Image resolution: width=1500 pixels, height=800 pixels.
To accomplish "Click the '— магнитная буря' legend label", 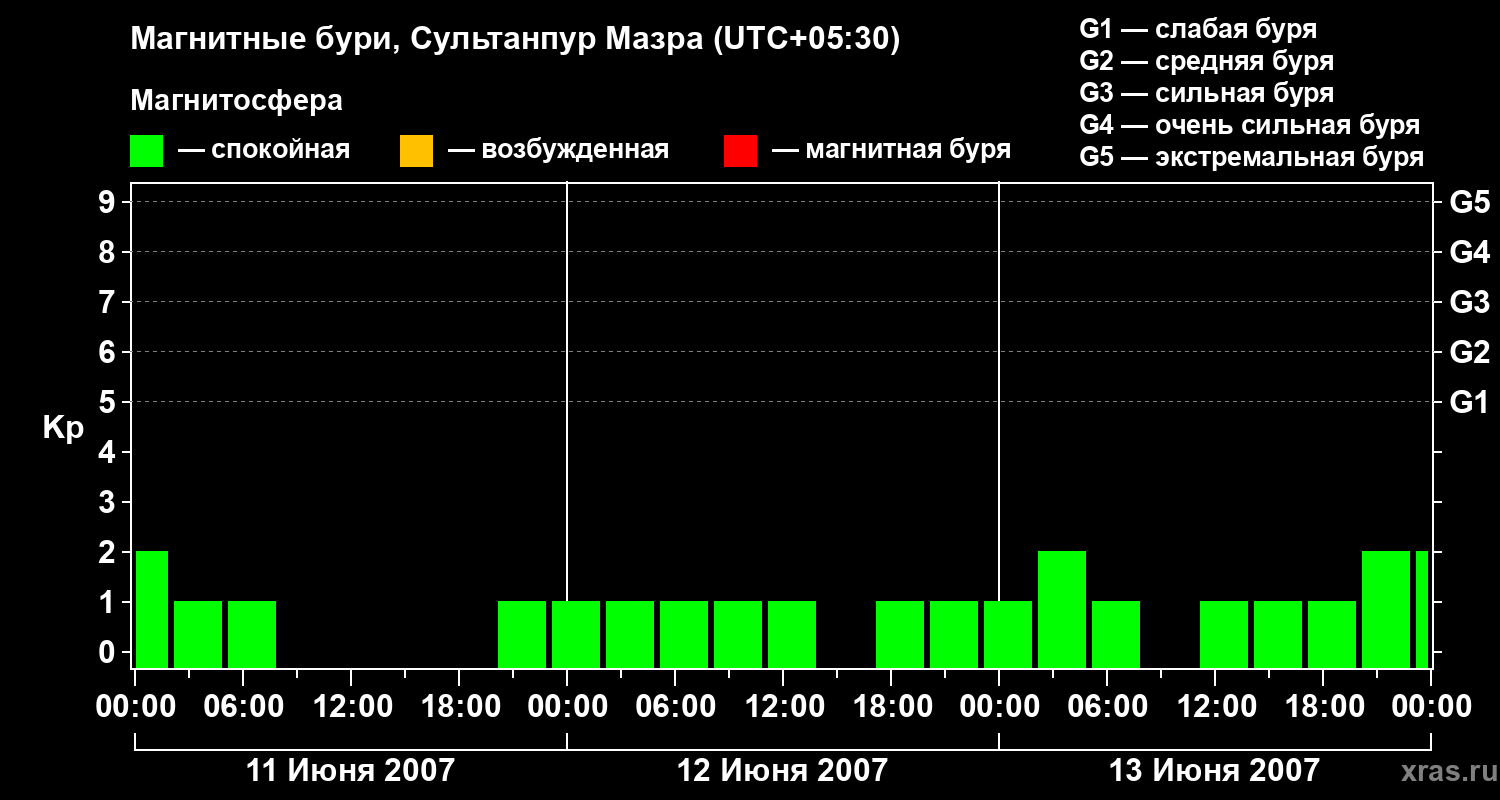I will tap(891, 150).
